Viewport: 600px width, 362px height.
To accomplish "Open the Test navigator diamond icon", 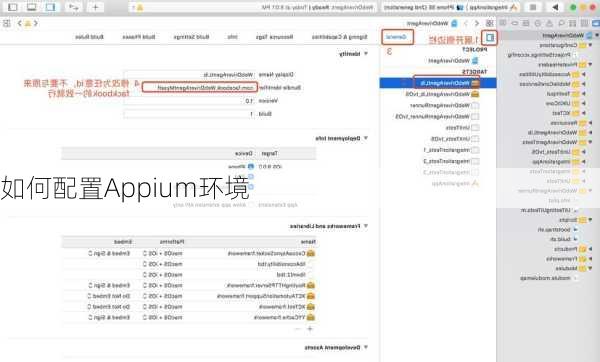I will [538, 23].
